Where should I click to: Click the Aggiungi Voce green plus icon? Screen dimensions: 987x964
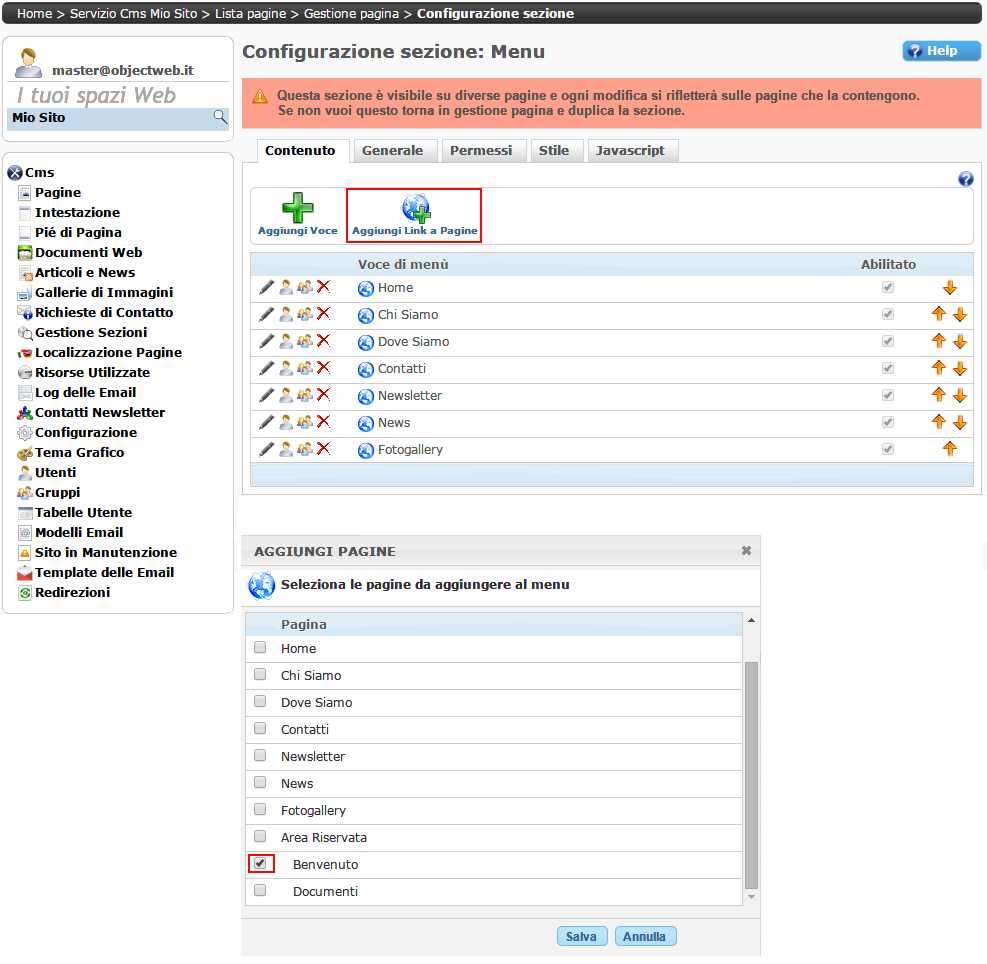[x=297, y=208]
